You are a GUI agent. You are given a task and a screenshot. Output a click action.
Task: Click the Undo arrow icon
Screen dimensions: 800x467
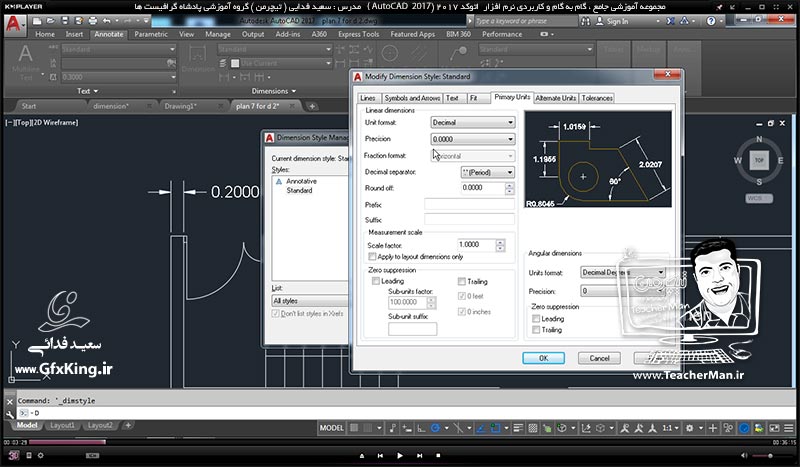106,21
